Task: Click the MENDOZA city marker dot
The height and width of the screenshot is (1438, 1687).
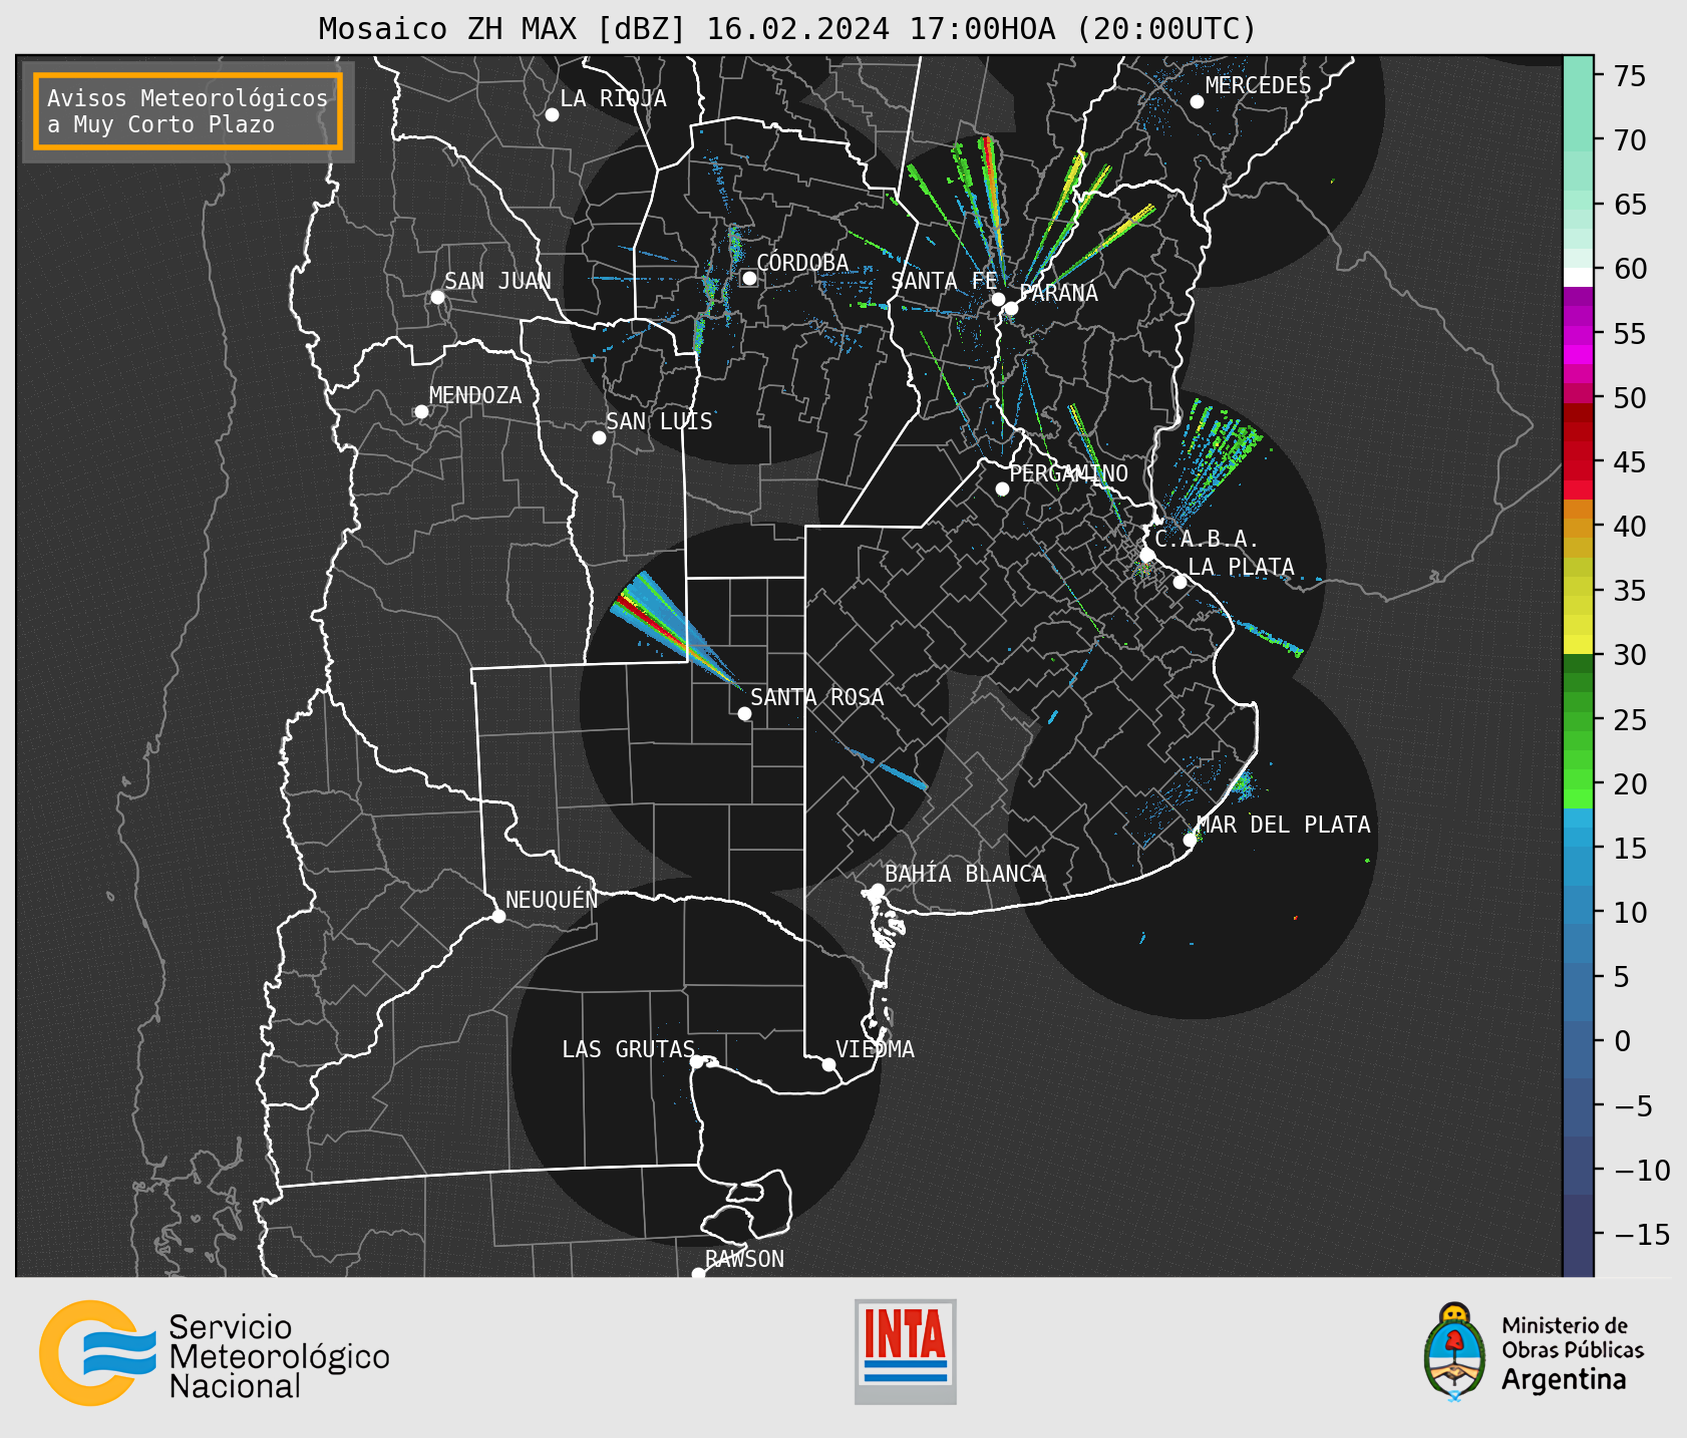Action: coord(421,412)
